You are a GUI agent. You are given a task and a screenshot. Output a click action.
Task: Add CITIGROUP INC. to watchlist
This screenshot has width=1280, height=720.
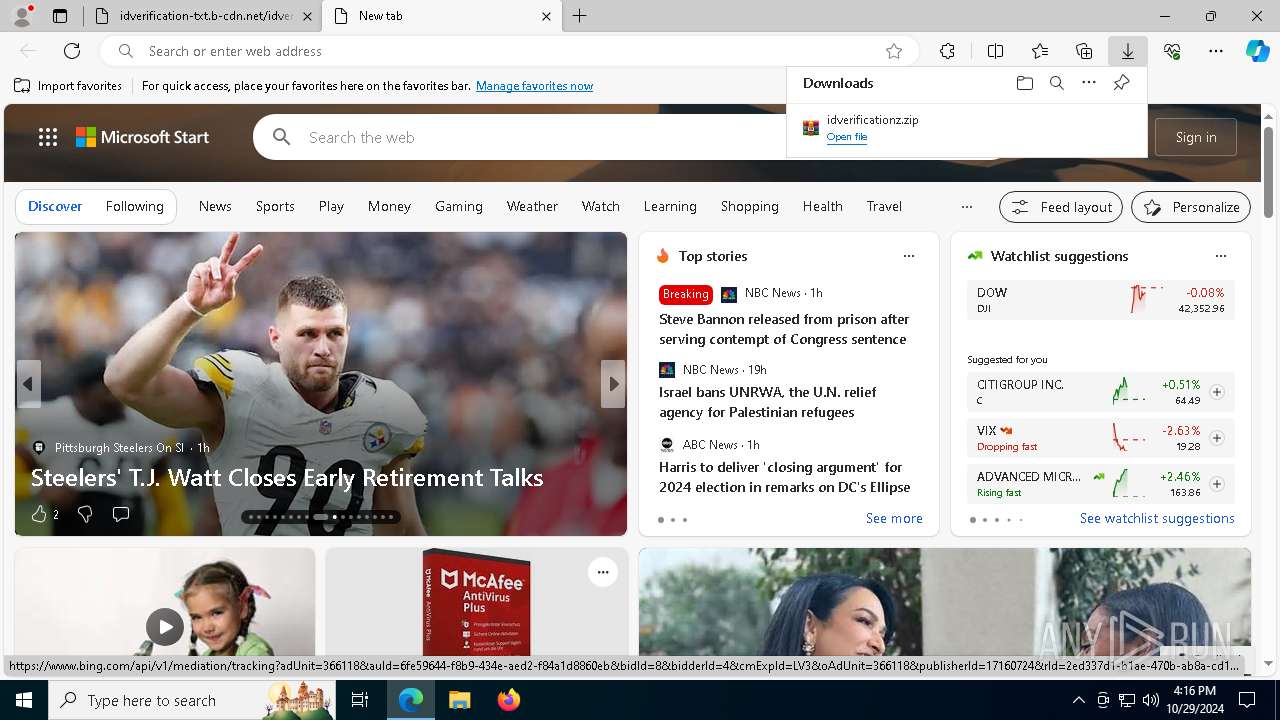1217,392
